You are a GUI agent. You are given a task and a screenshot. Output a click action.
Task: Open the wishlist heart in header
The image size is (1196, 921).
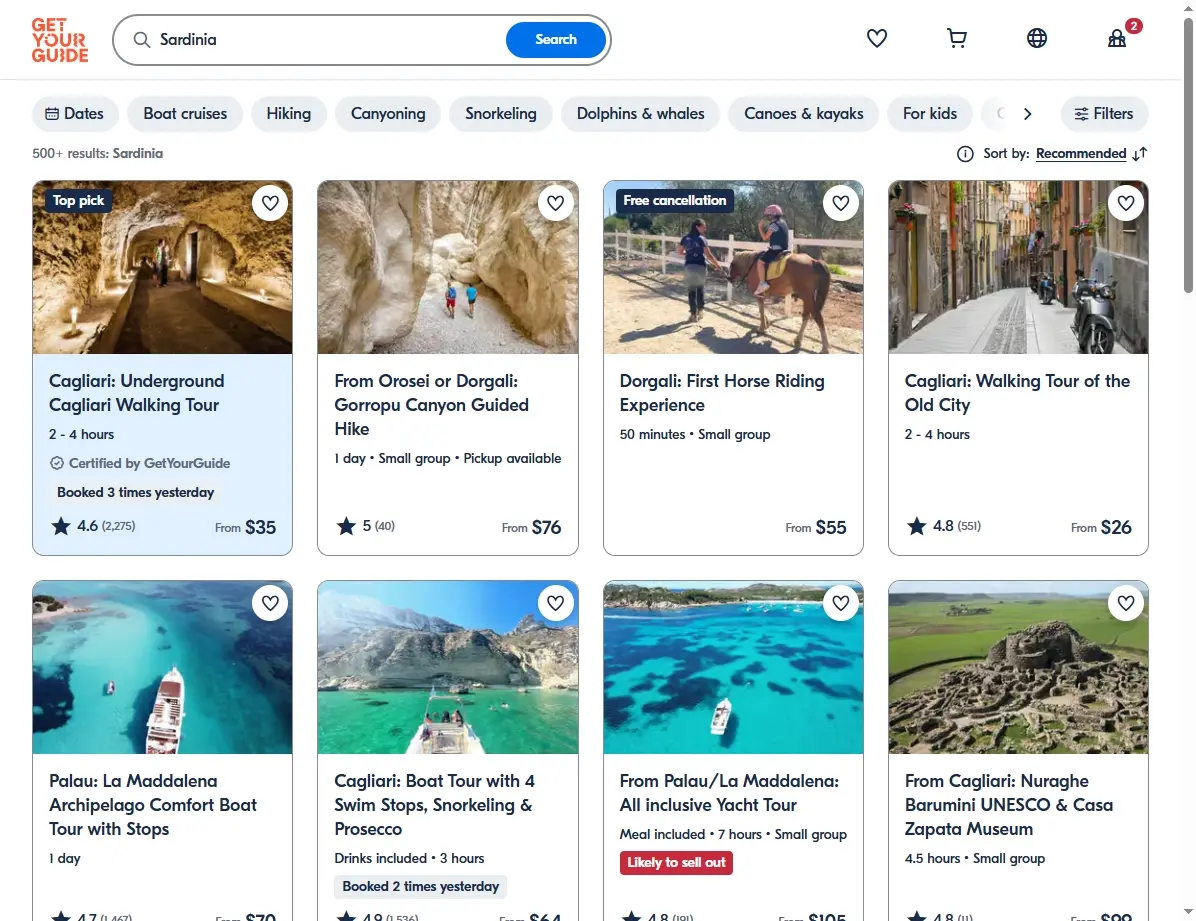tap(876, 38)
